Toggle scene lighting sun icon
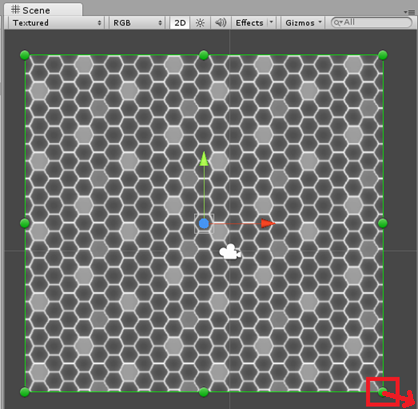This screenshot has height=409, width=418. pyautogui.click(x=200, y=23)
